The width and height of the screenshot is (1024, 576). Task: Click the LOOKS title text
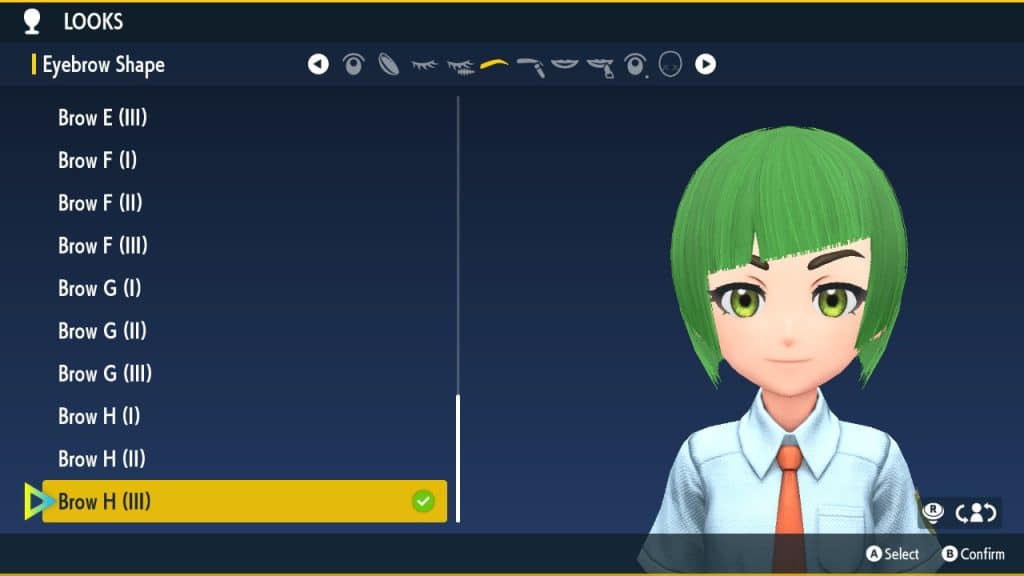coord(93,22)
